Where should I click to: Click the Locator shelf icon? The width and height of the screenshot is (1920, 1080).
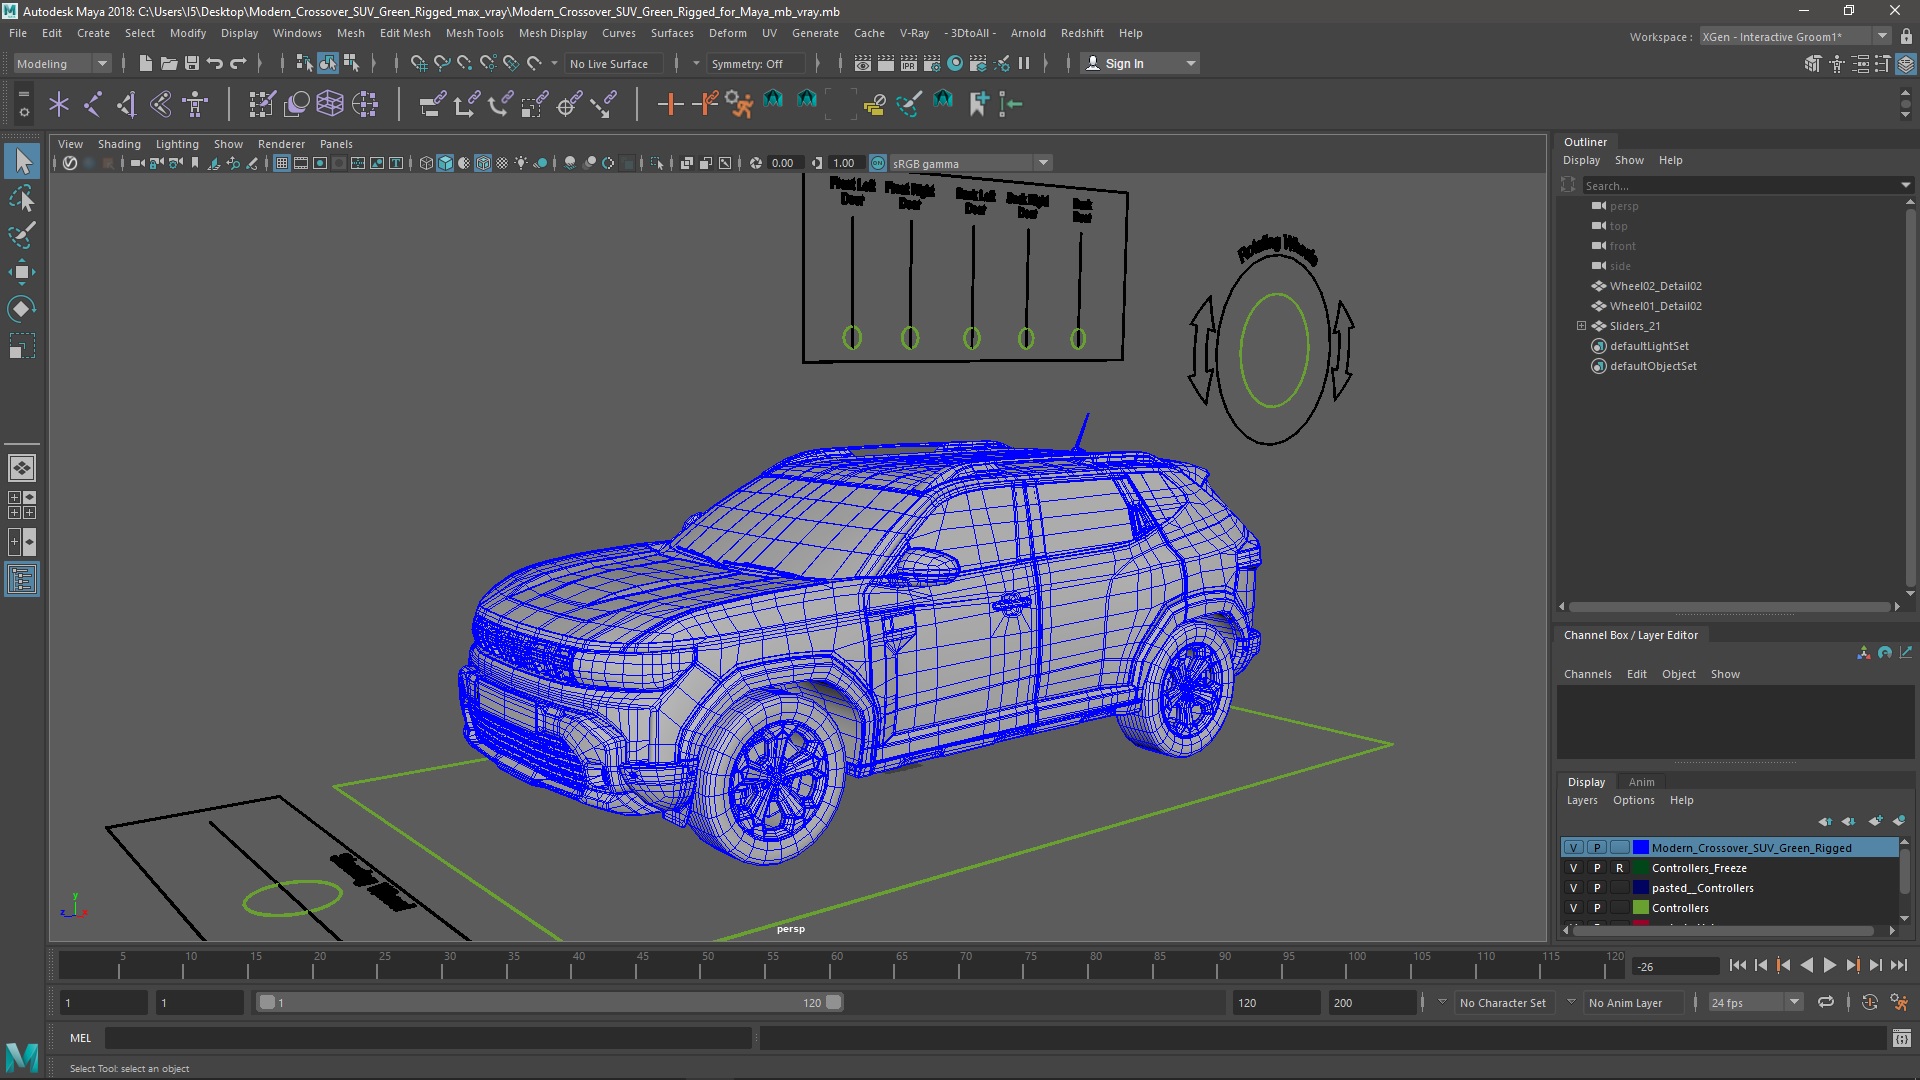pos(59,103)
